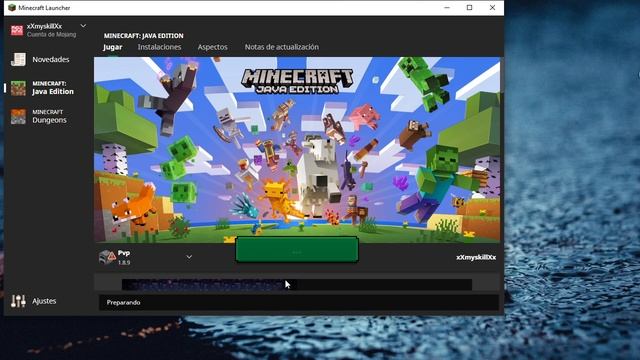Maximize the Minecraft Launcher window
Viewport: 640px width, 360px height.
coord(469,8)
